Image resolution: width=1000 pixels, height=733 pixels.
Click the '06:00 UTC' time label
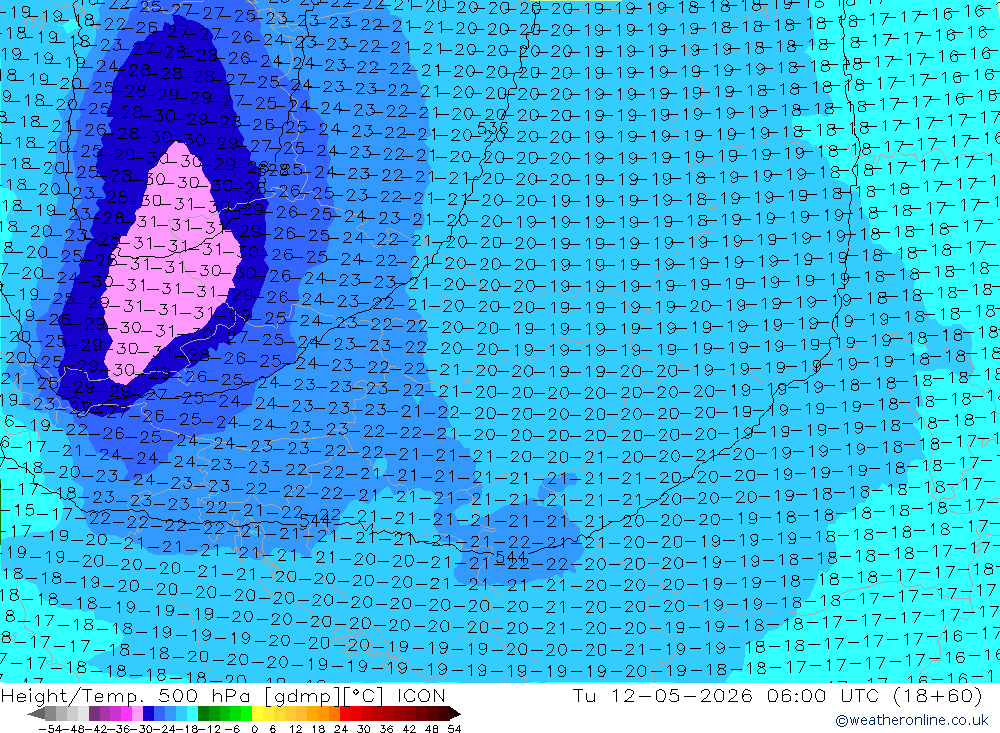pos(823,695)
